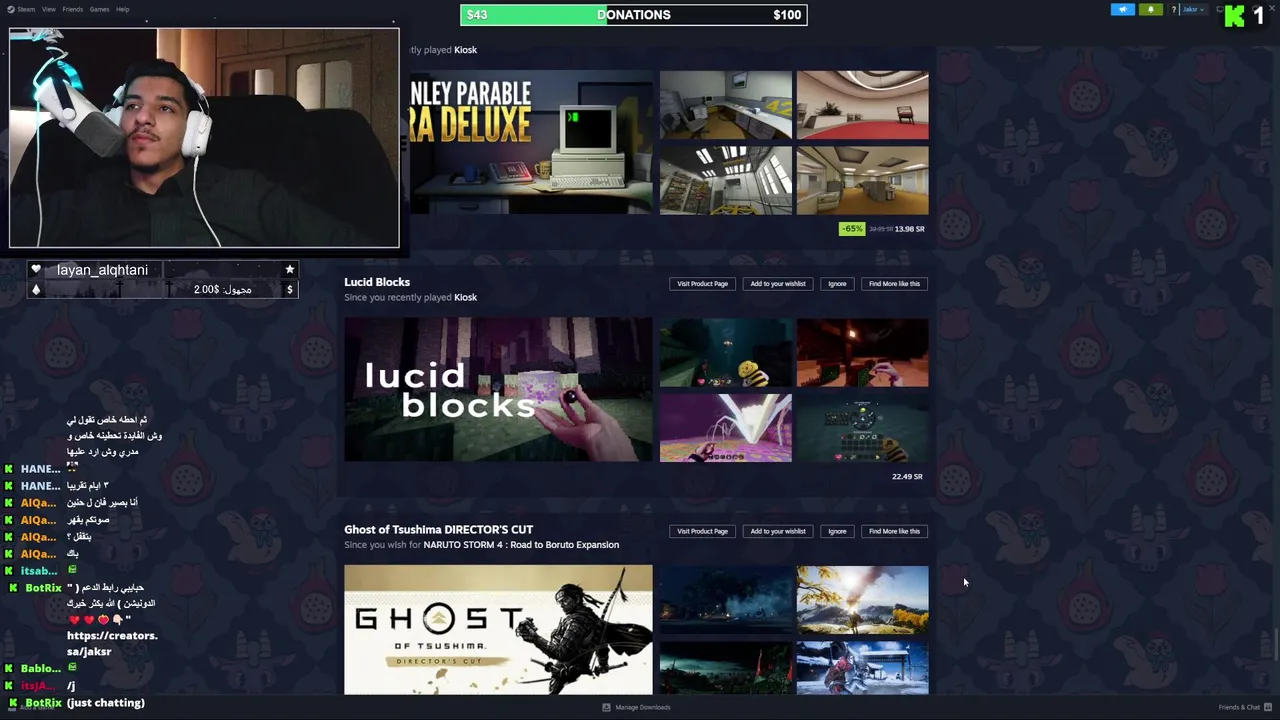This screenshot has height=720, width=1280.
Task: Click the 13.98 SR discounted price
Action: (x=909, y=229)
